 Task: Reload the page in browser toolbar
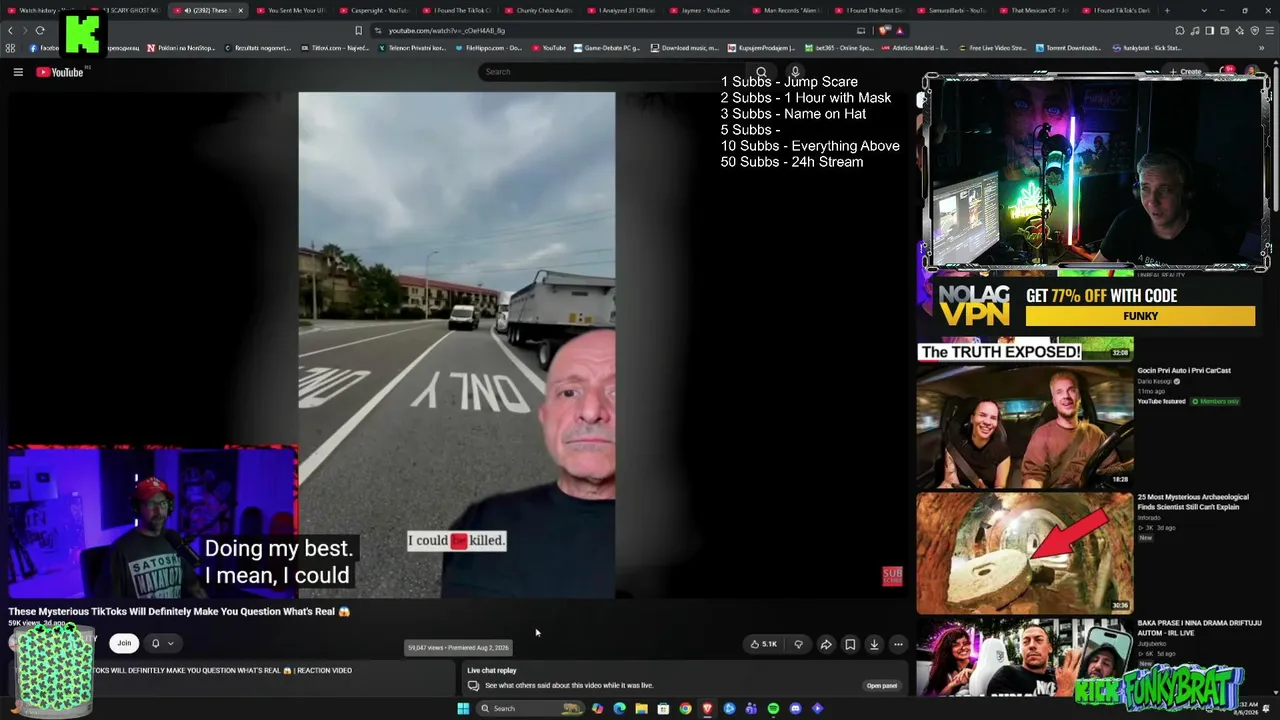[x=40, y=30]
